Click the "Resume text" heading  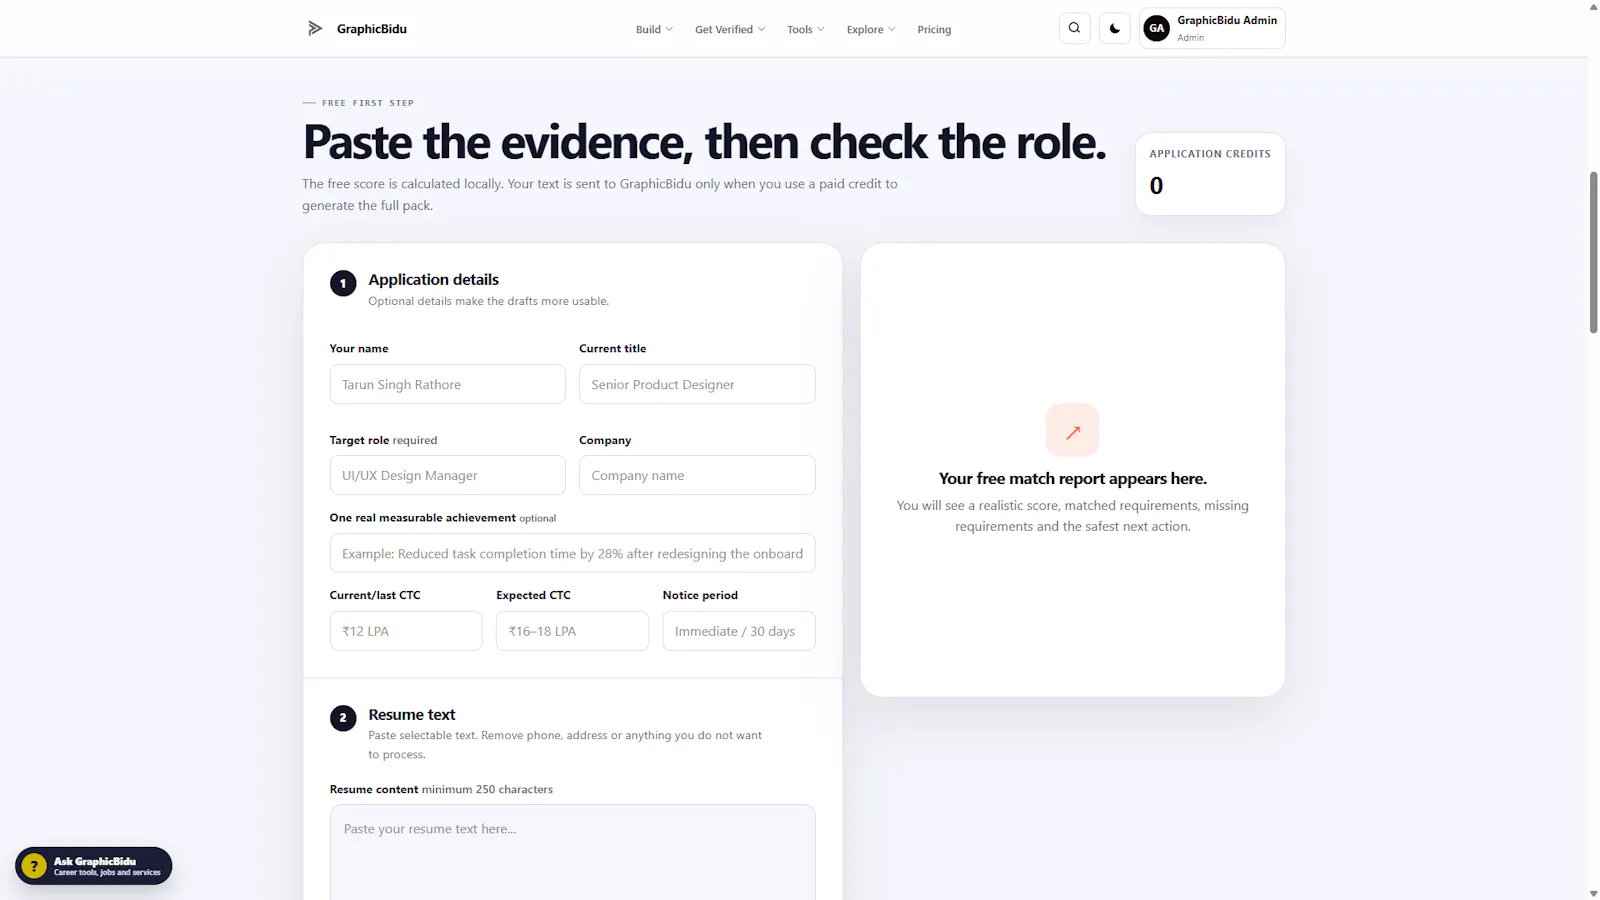click(412, 715)
